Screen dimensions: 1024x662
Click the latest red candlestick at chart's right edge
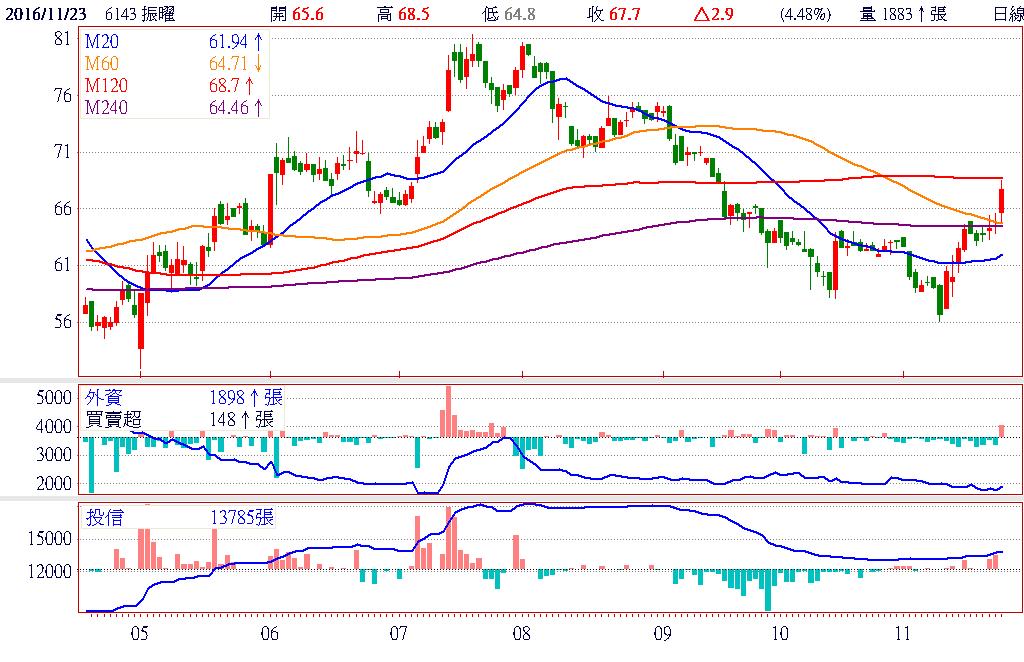[1002, 200]
